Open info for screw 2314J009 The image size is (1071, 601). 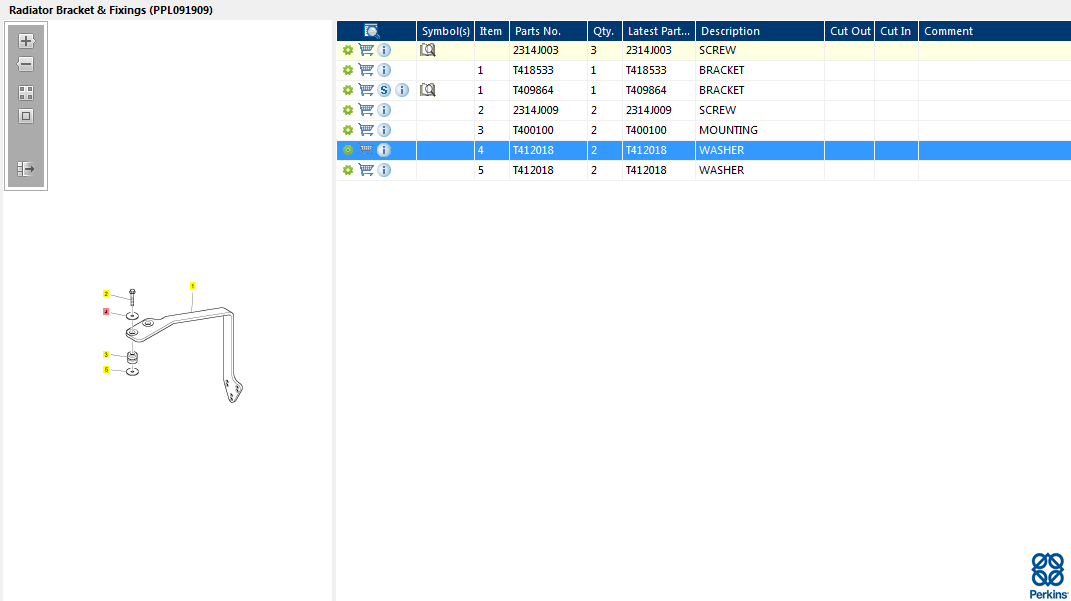point(384,110)
